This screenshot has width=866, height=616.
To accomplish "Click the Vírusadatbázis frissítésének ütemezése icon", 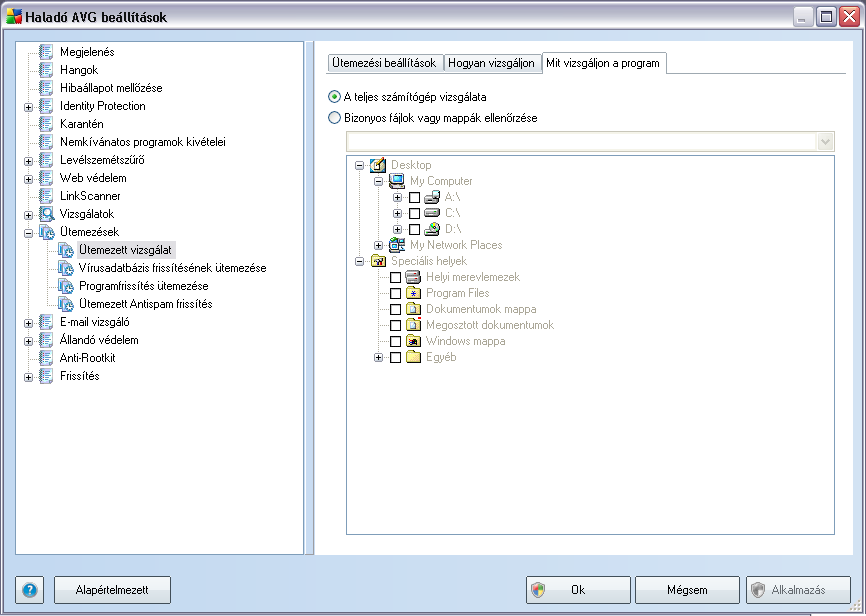I will (x=66, y=268).
